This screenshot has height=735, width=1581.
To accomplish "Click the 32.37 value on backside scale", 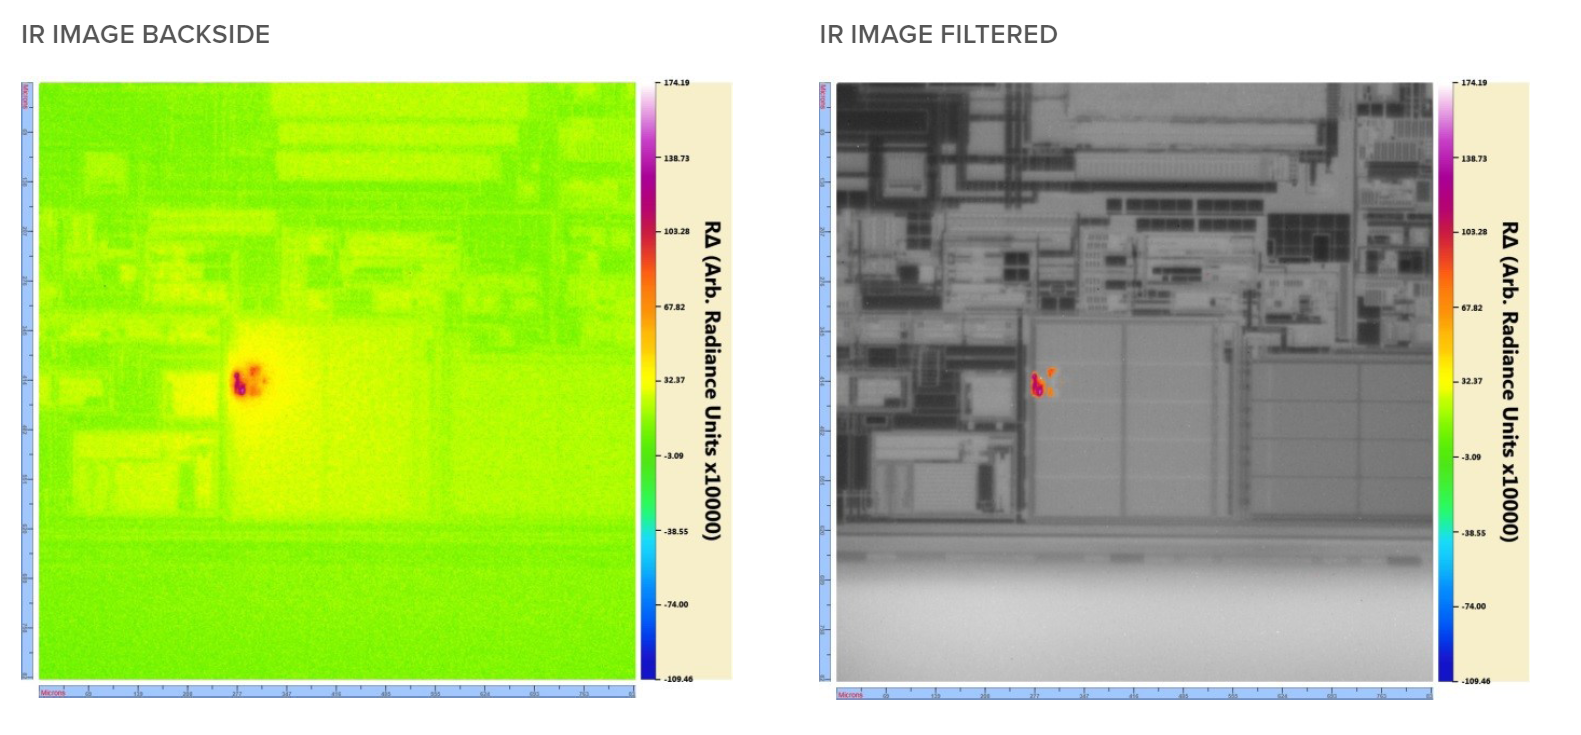I will [675, 380].
